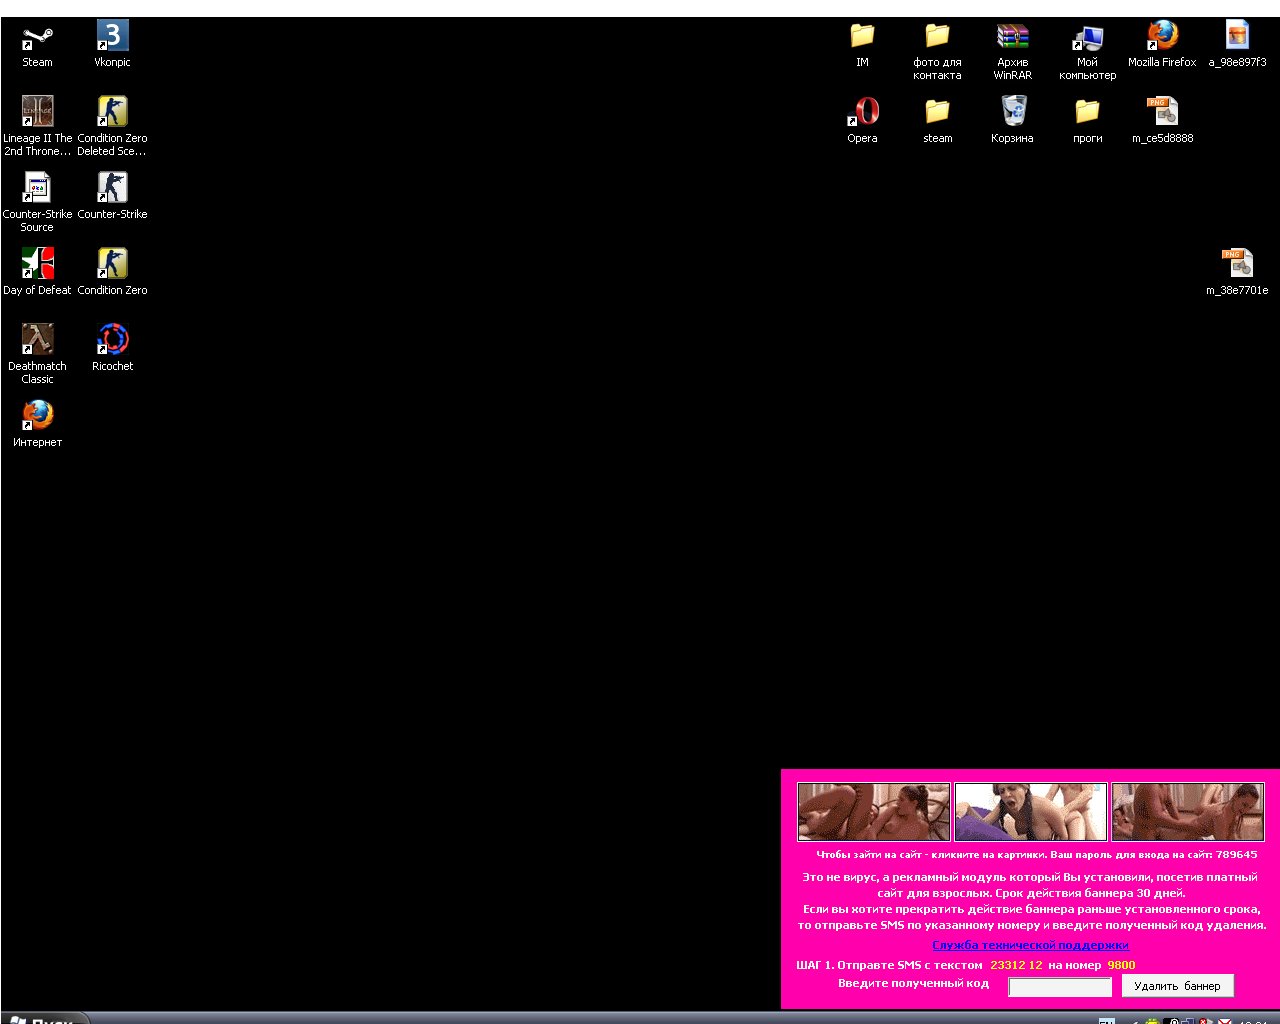The height and width of the screenshot is (1024, 1280).
Task: Select the steam folder icon
Action: click(x=937, y=121)
